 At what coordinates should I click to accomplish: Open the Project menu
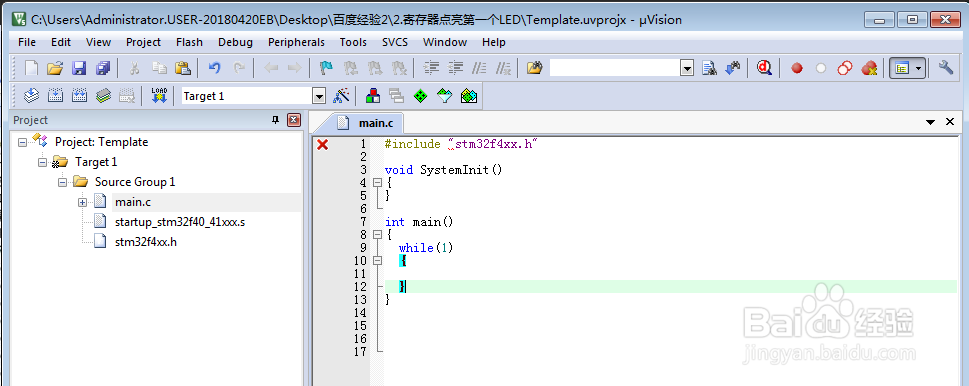click(x=143, y=42)
